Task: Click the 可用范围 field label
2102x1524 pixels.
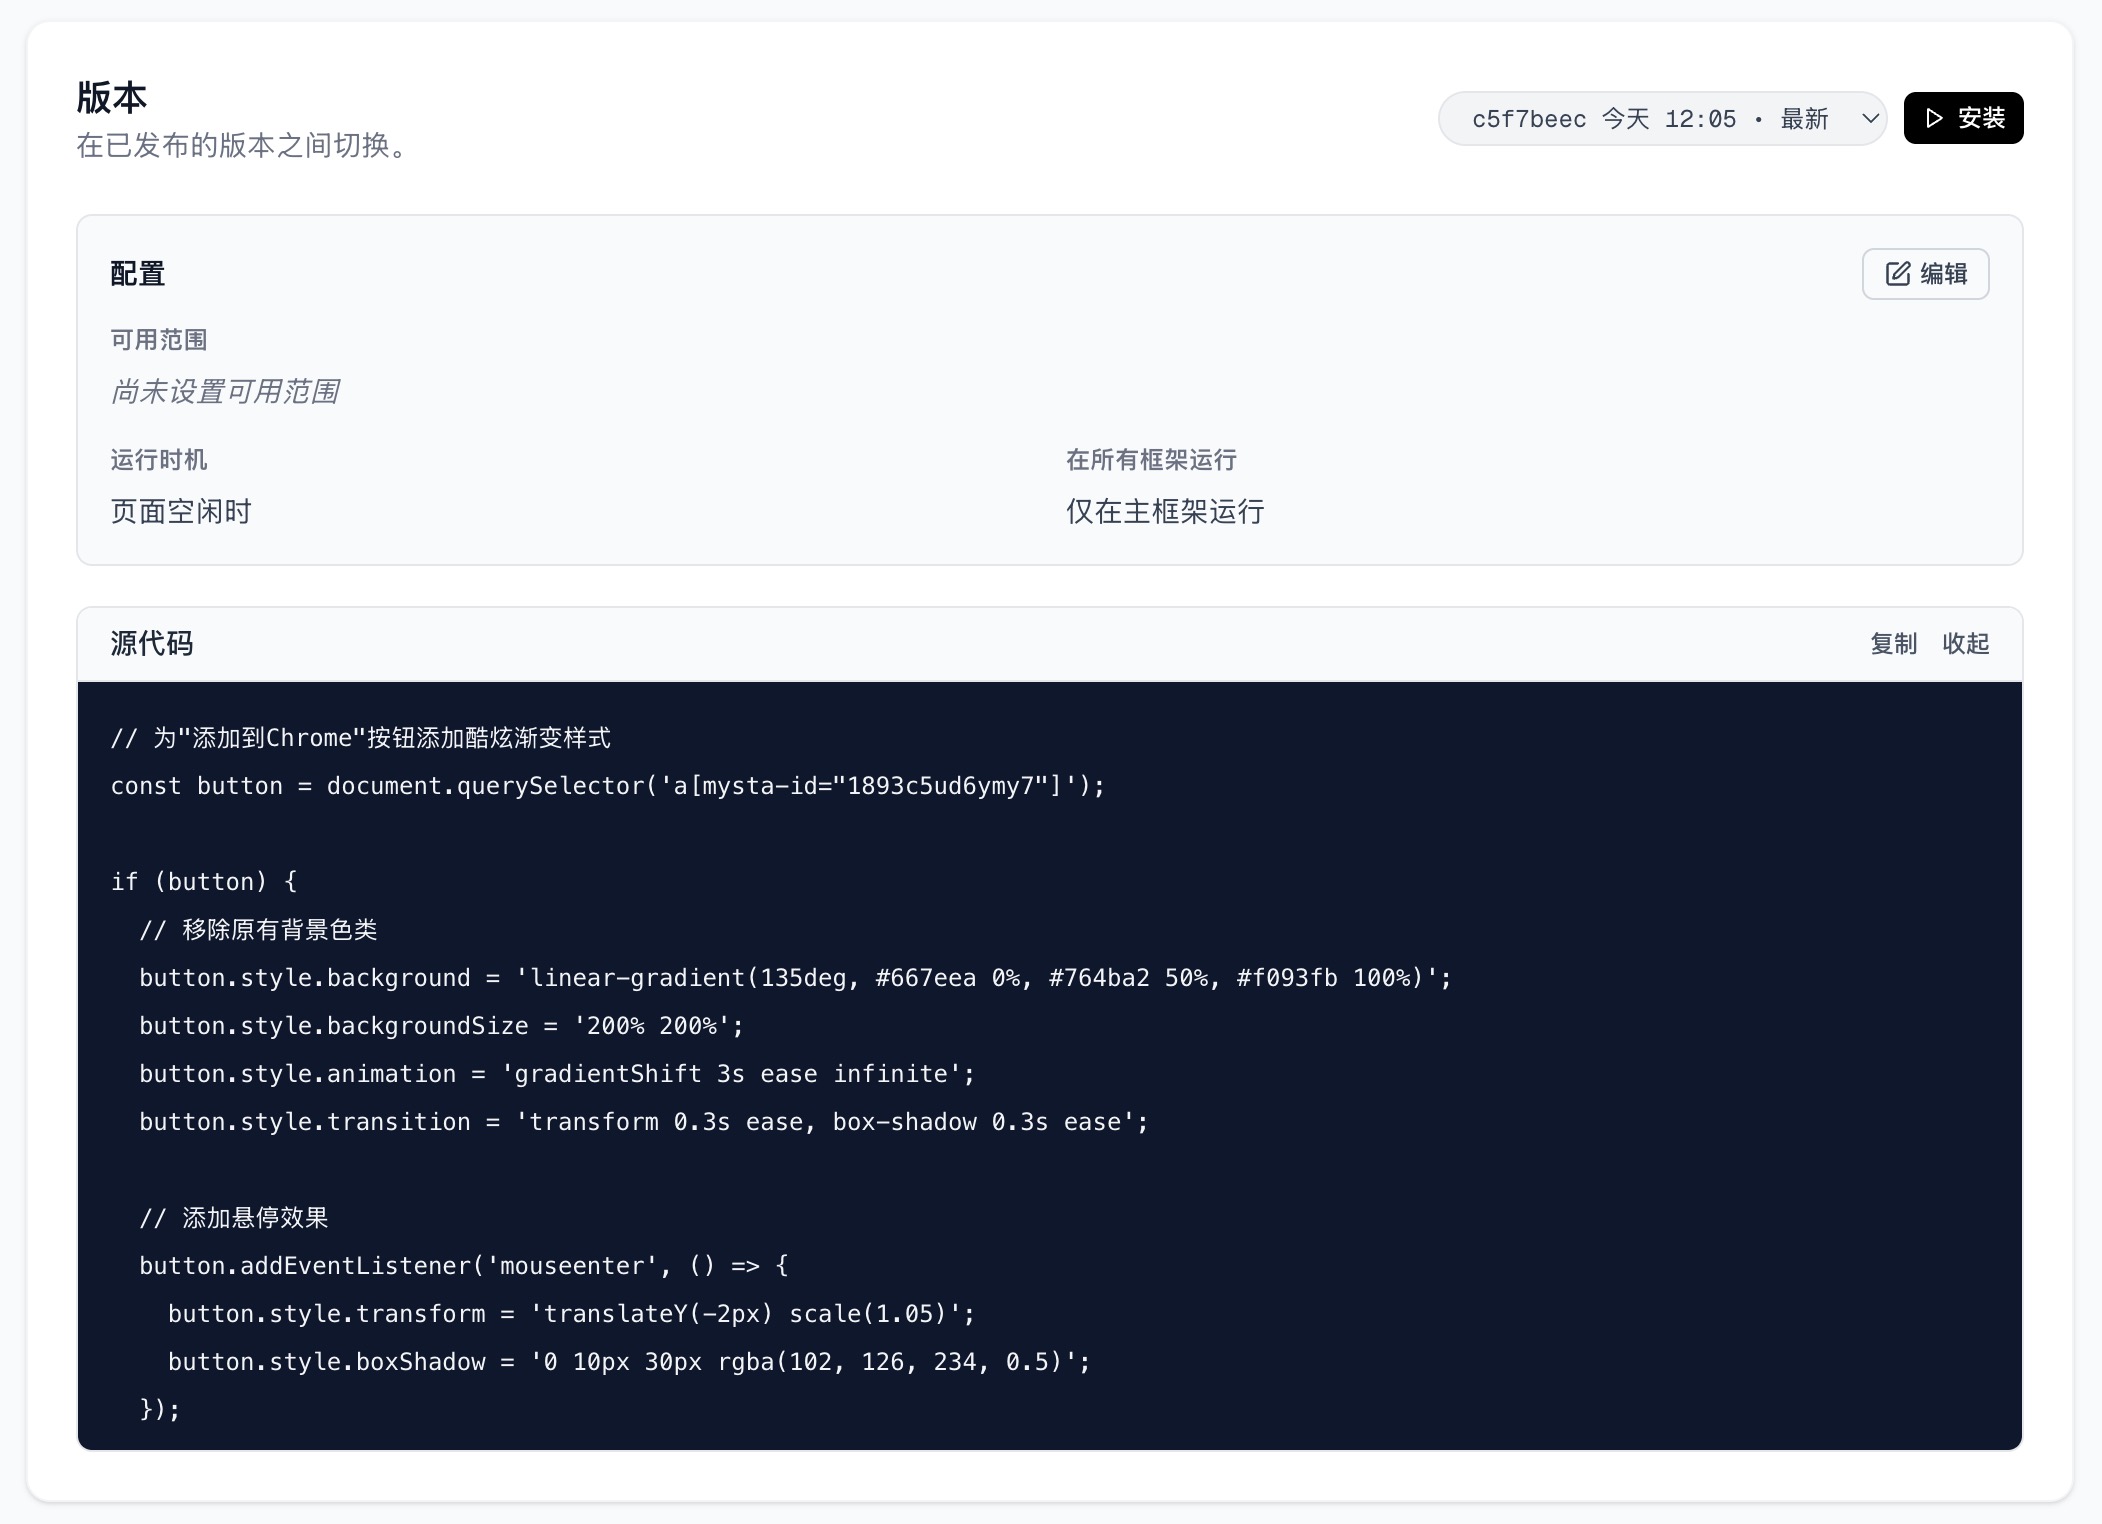Action: point(158,340)
